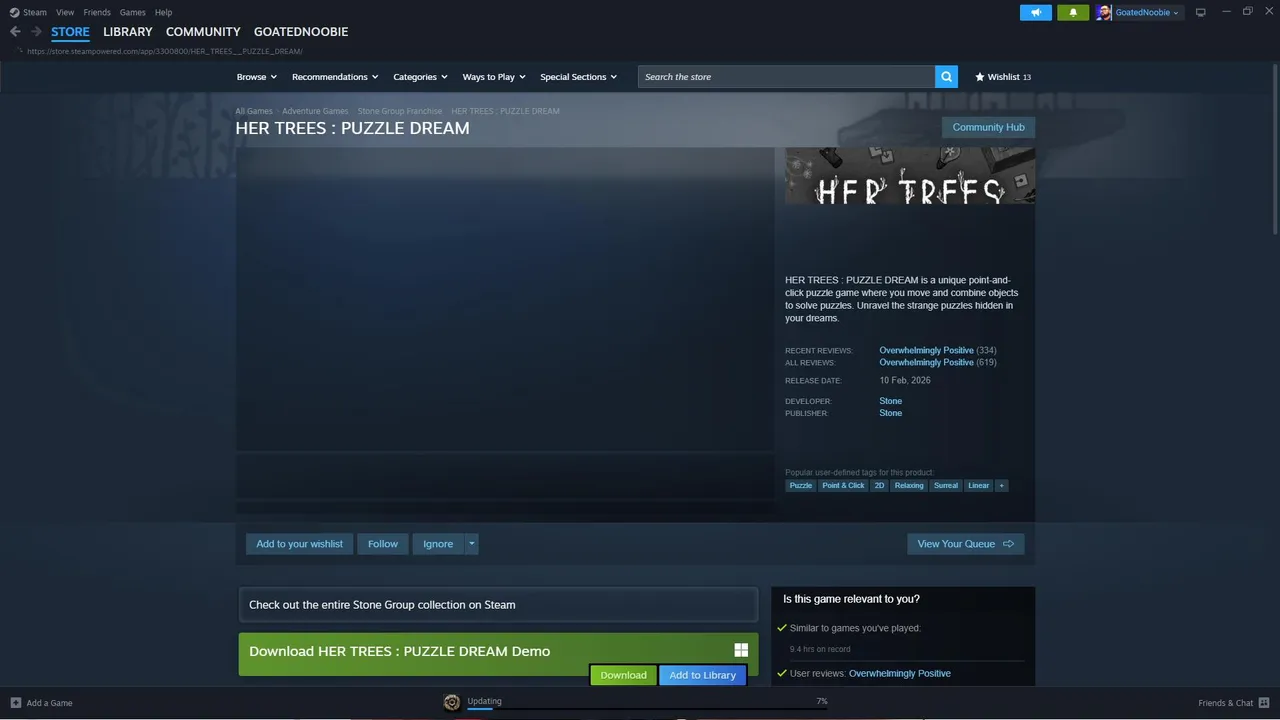Image resolution: width=1280 pixels, height=720 pixels.
Task: Open the Games menu
Action: click(x=132, y=12)
